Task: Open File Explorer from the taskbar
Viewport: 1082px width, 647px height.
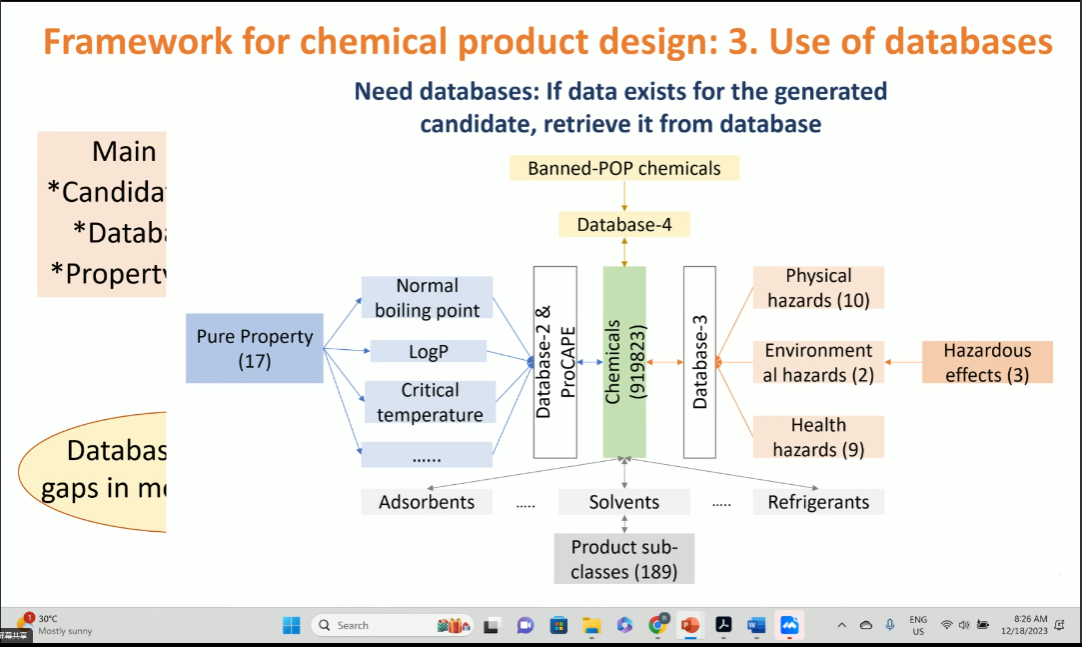Action: point(591,626)
